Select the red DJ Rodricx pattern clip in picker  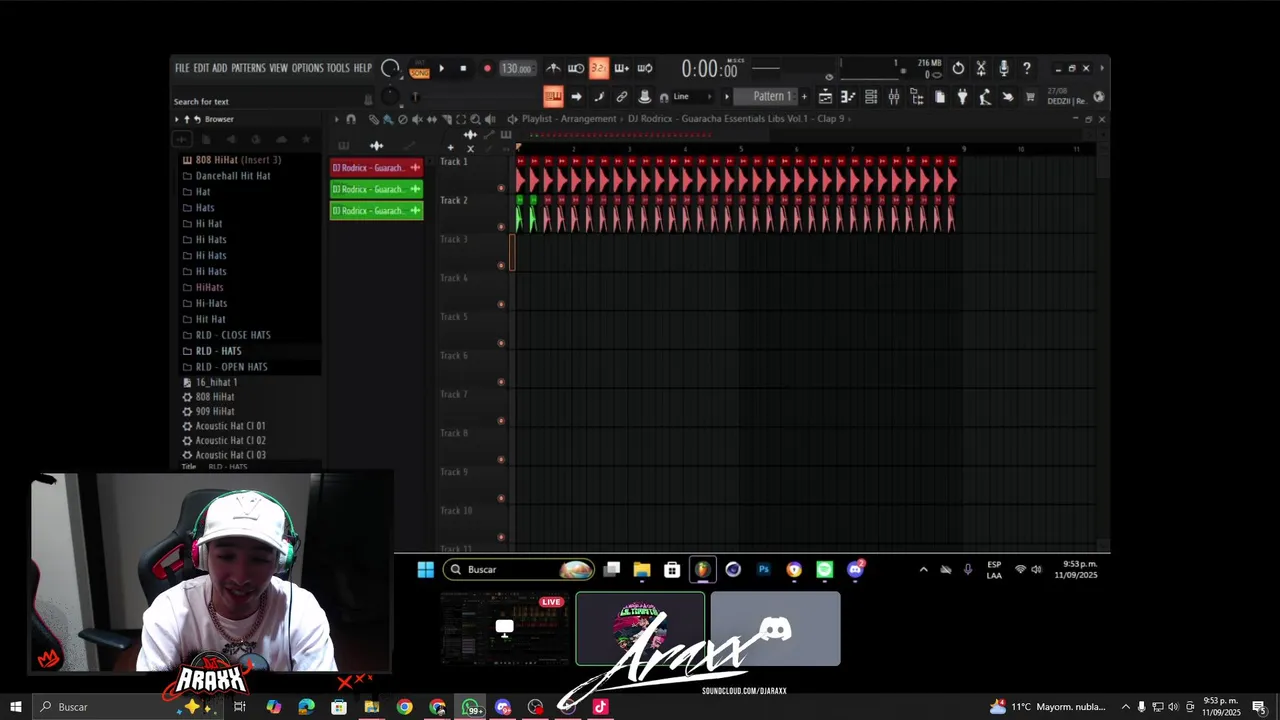[376, 168]
